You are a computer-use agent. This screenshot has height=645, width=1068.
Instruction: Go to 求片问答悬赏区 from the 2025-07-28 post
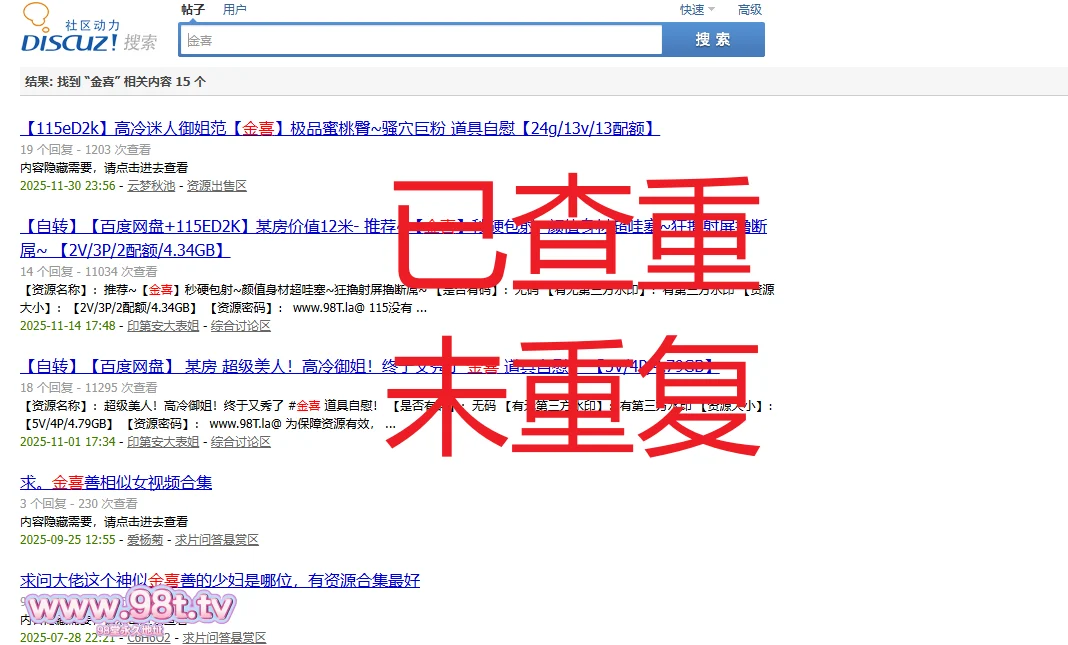(x=224, y=638)
